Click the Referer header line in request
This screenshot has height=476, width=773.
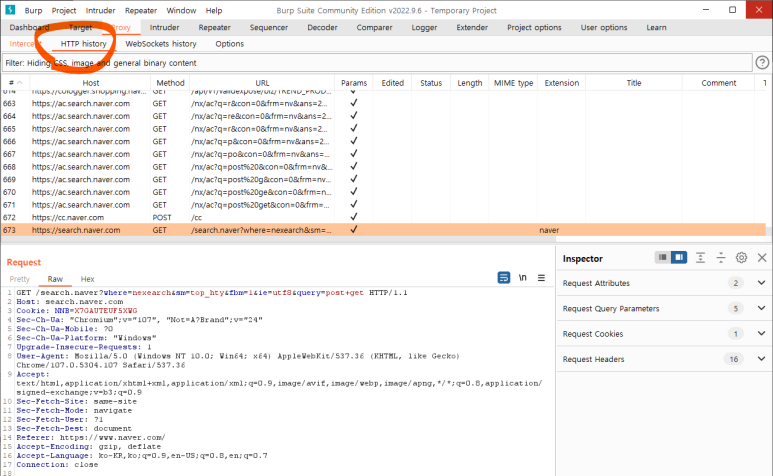click(91, 438)
